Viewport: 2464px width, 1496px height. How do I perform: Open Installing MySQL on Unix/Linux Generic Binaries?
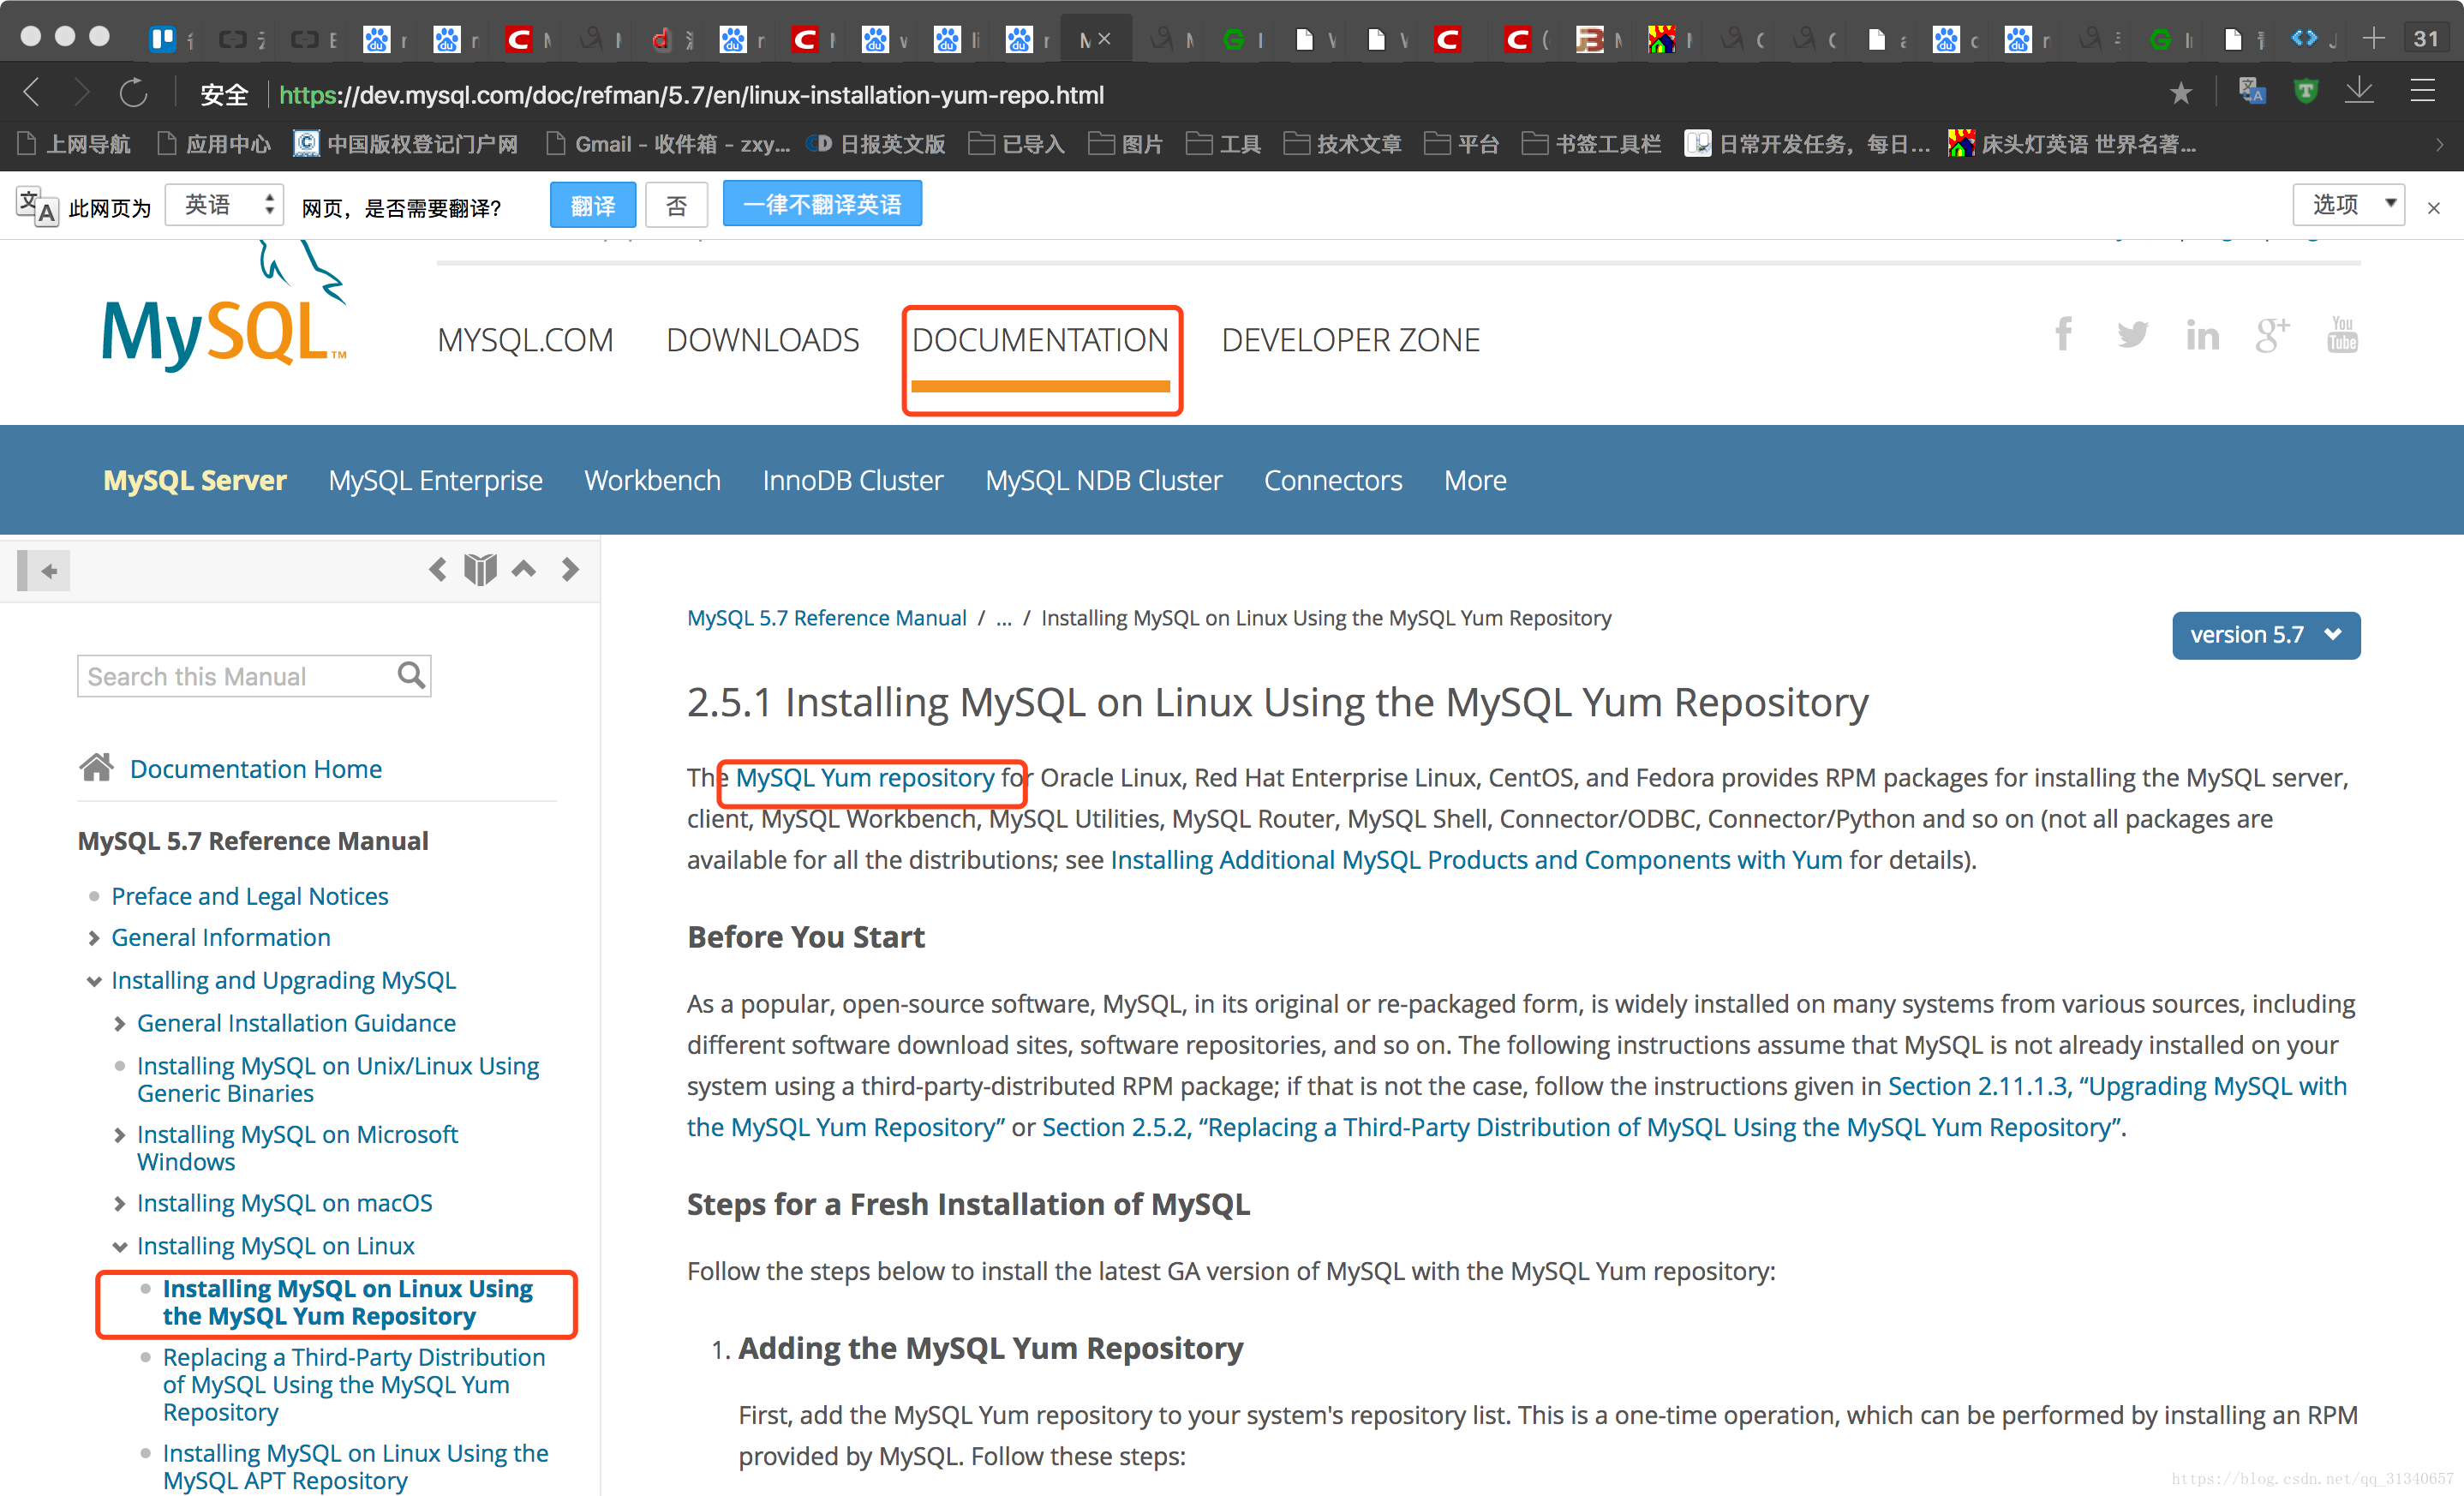coord(338,1079)
